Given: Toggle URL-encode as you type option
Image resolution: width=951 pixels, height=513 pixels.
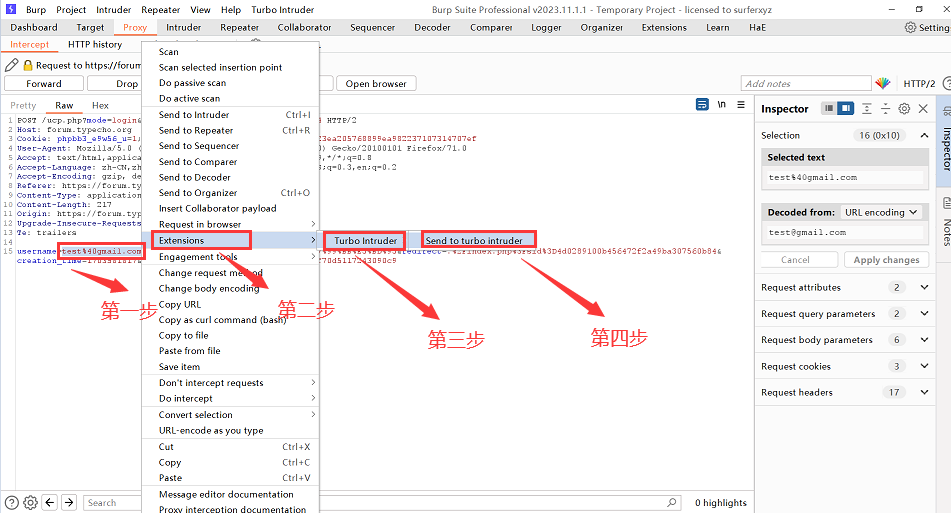Looking at the screenshot, I should [x=230, y=430].
